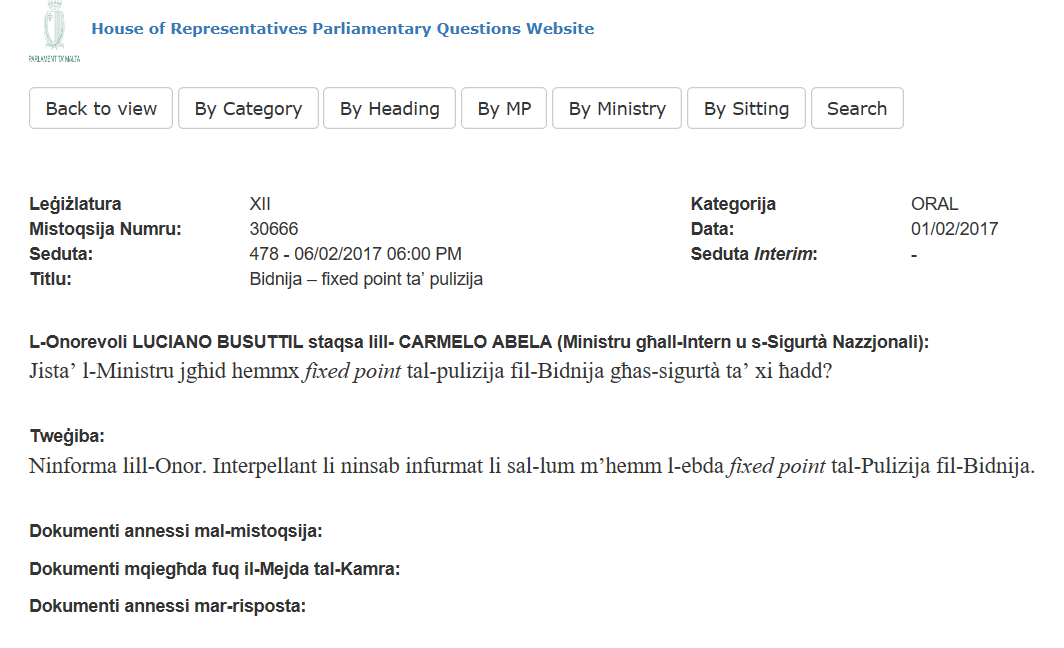
Task: Click the sitting 478 date text
Action: pyautogui.click(x=356, y=254)
